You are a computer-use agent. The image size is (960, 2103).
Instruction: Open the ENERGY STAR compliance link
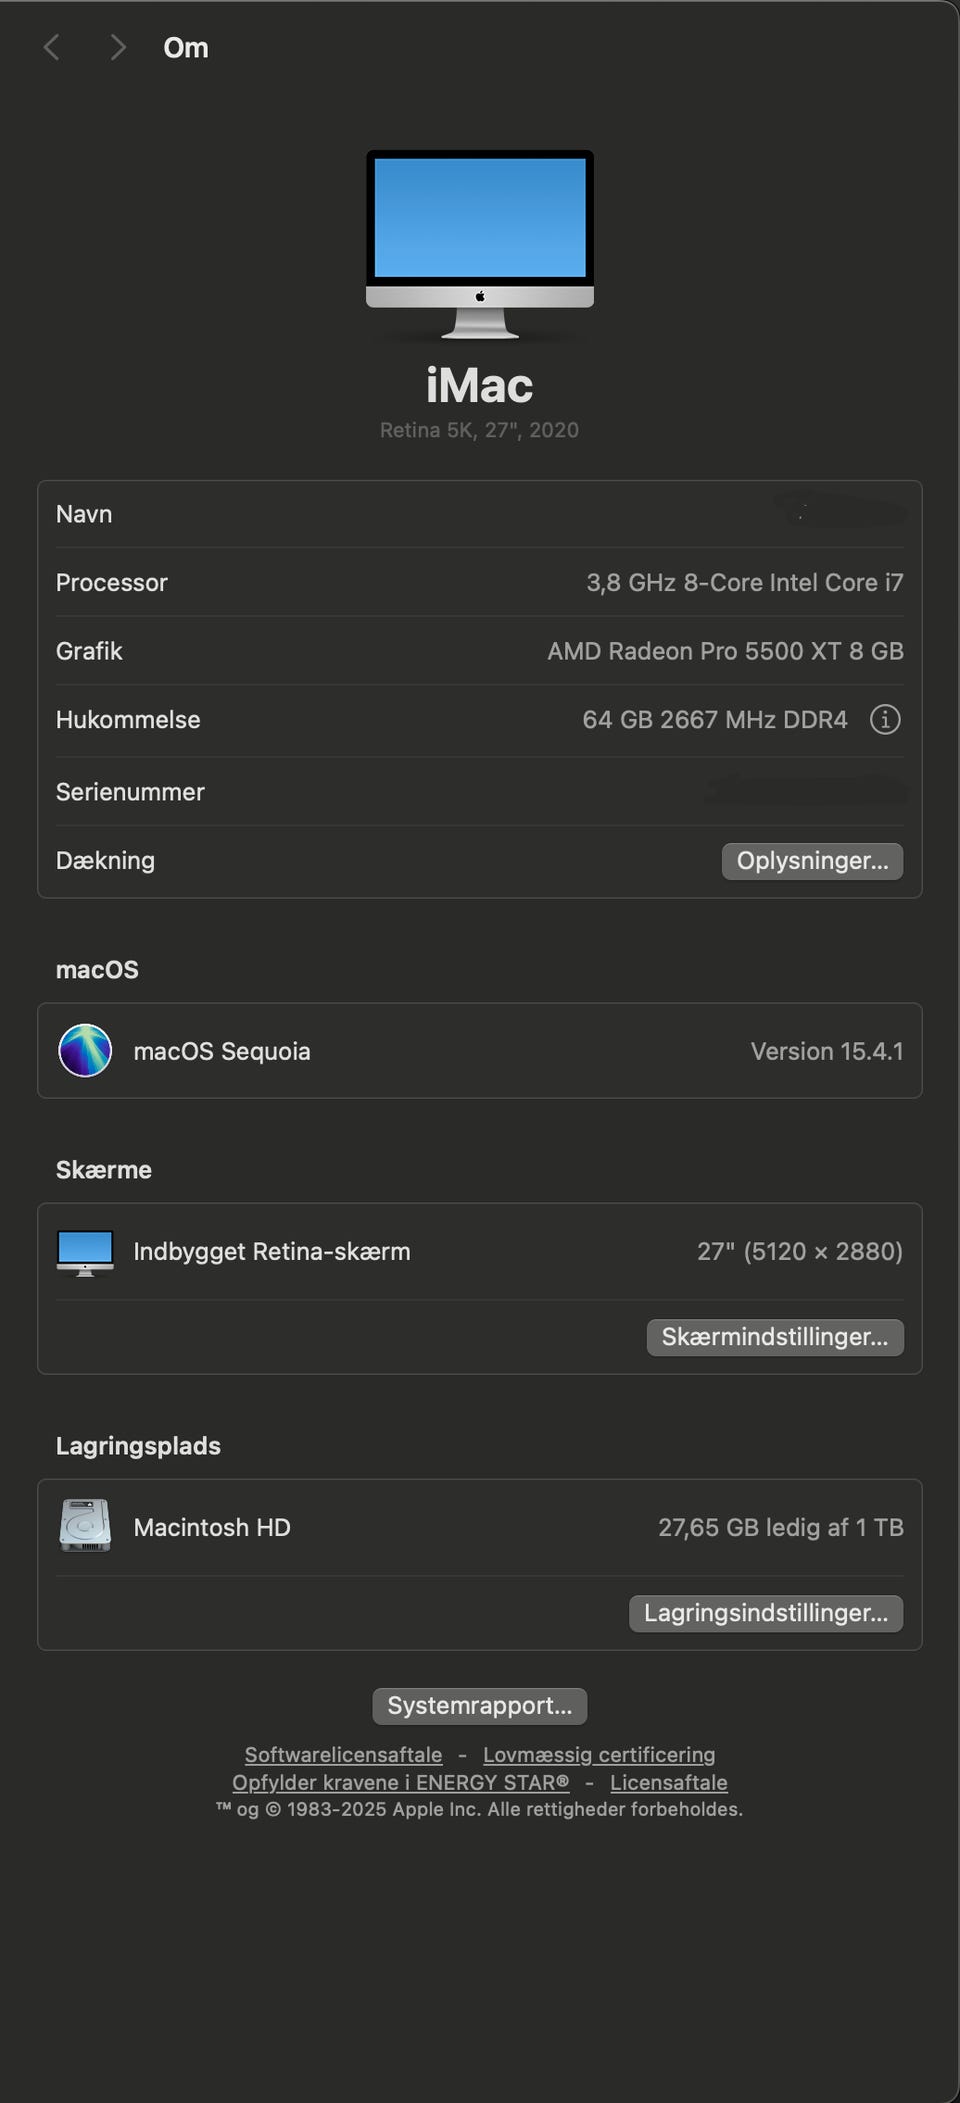(400, 1782)
